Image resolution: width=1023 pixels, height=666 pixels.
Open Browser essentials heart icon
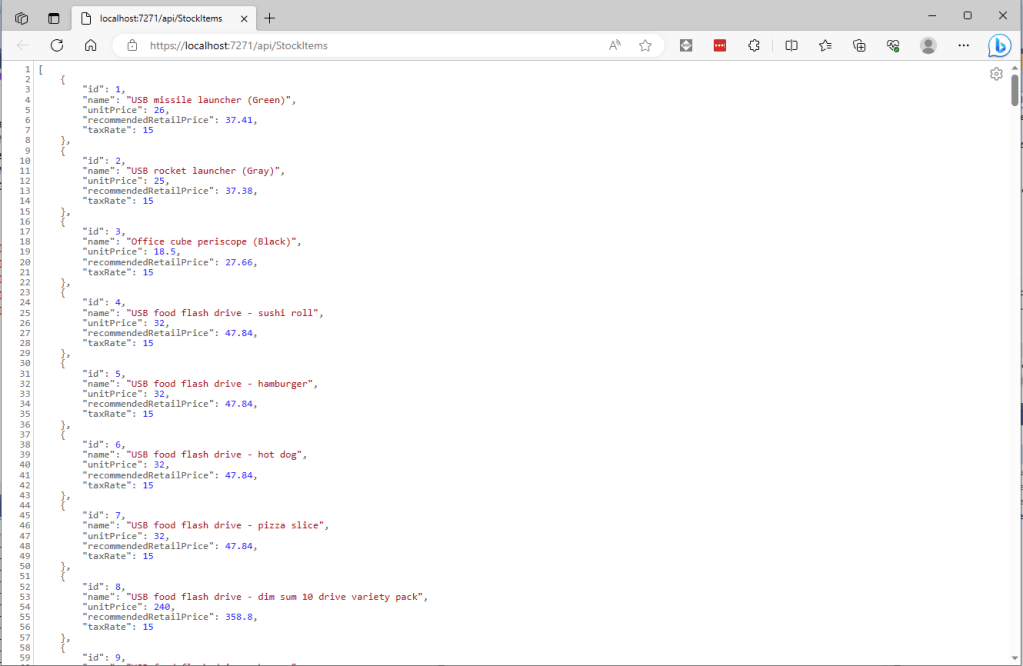pyautogui.click(x=893, y=45)
